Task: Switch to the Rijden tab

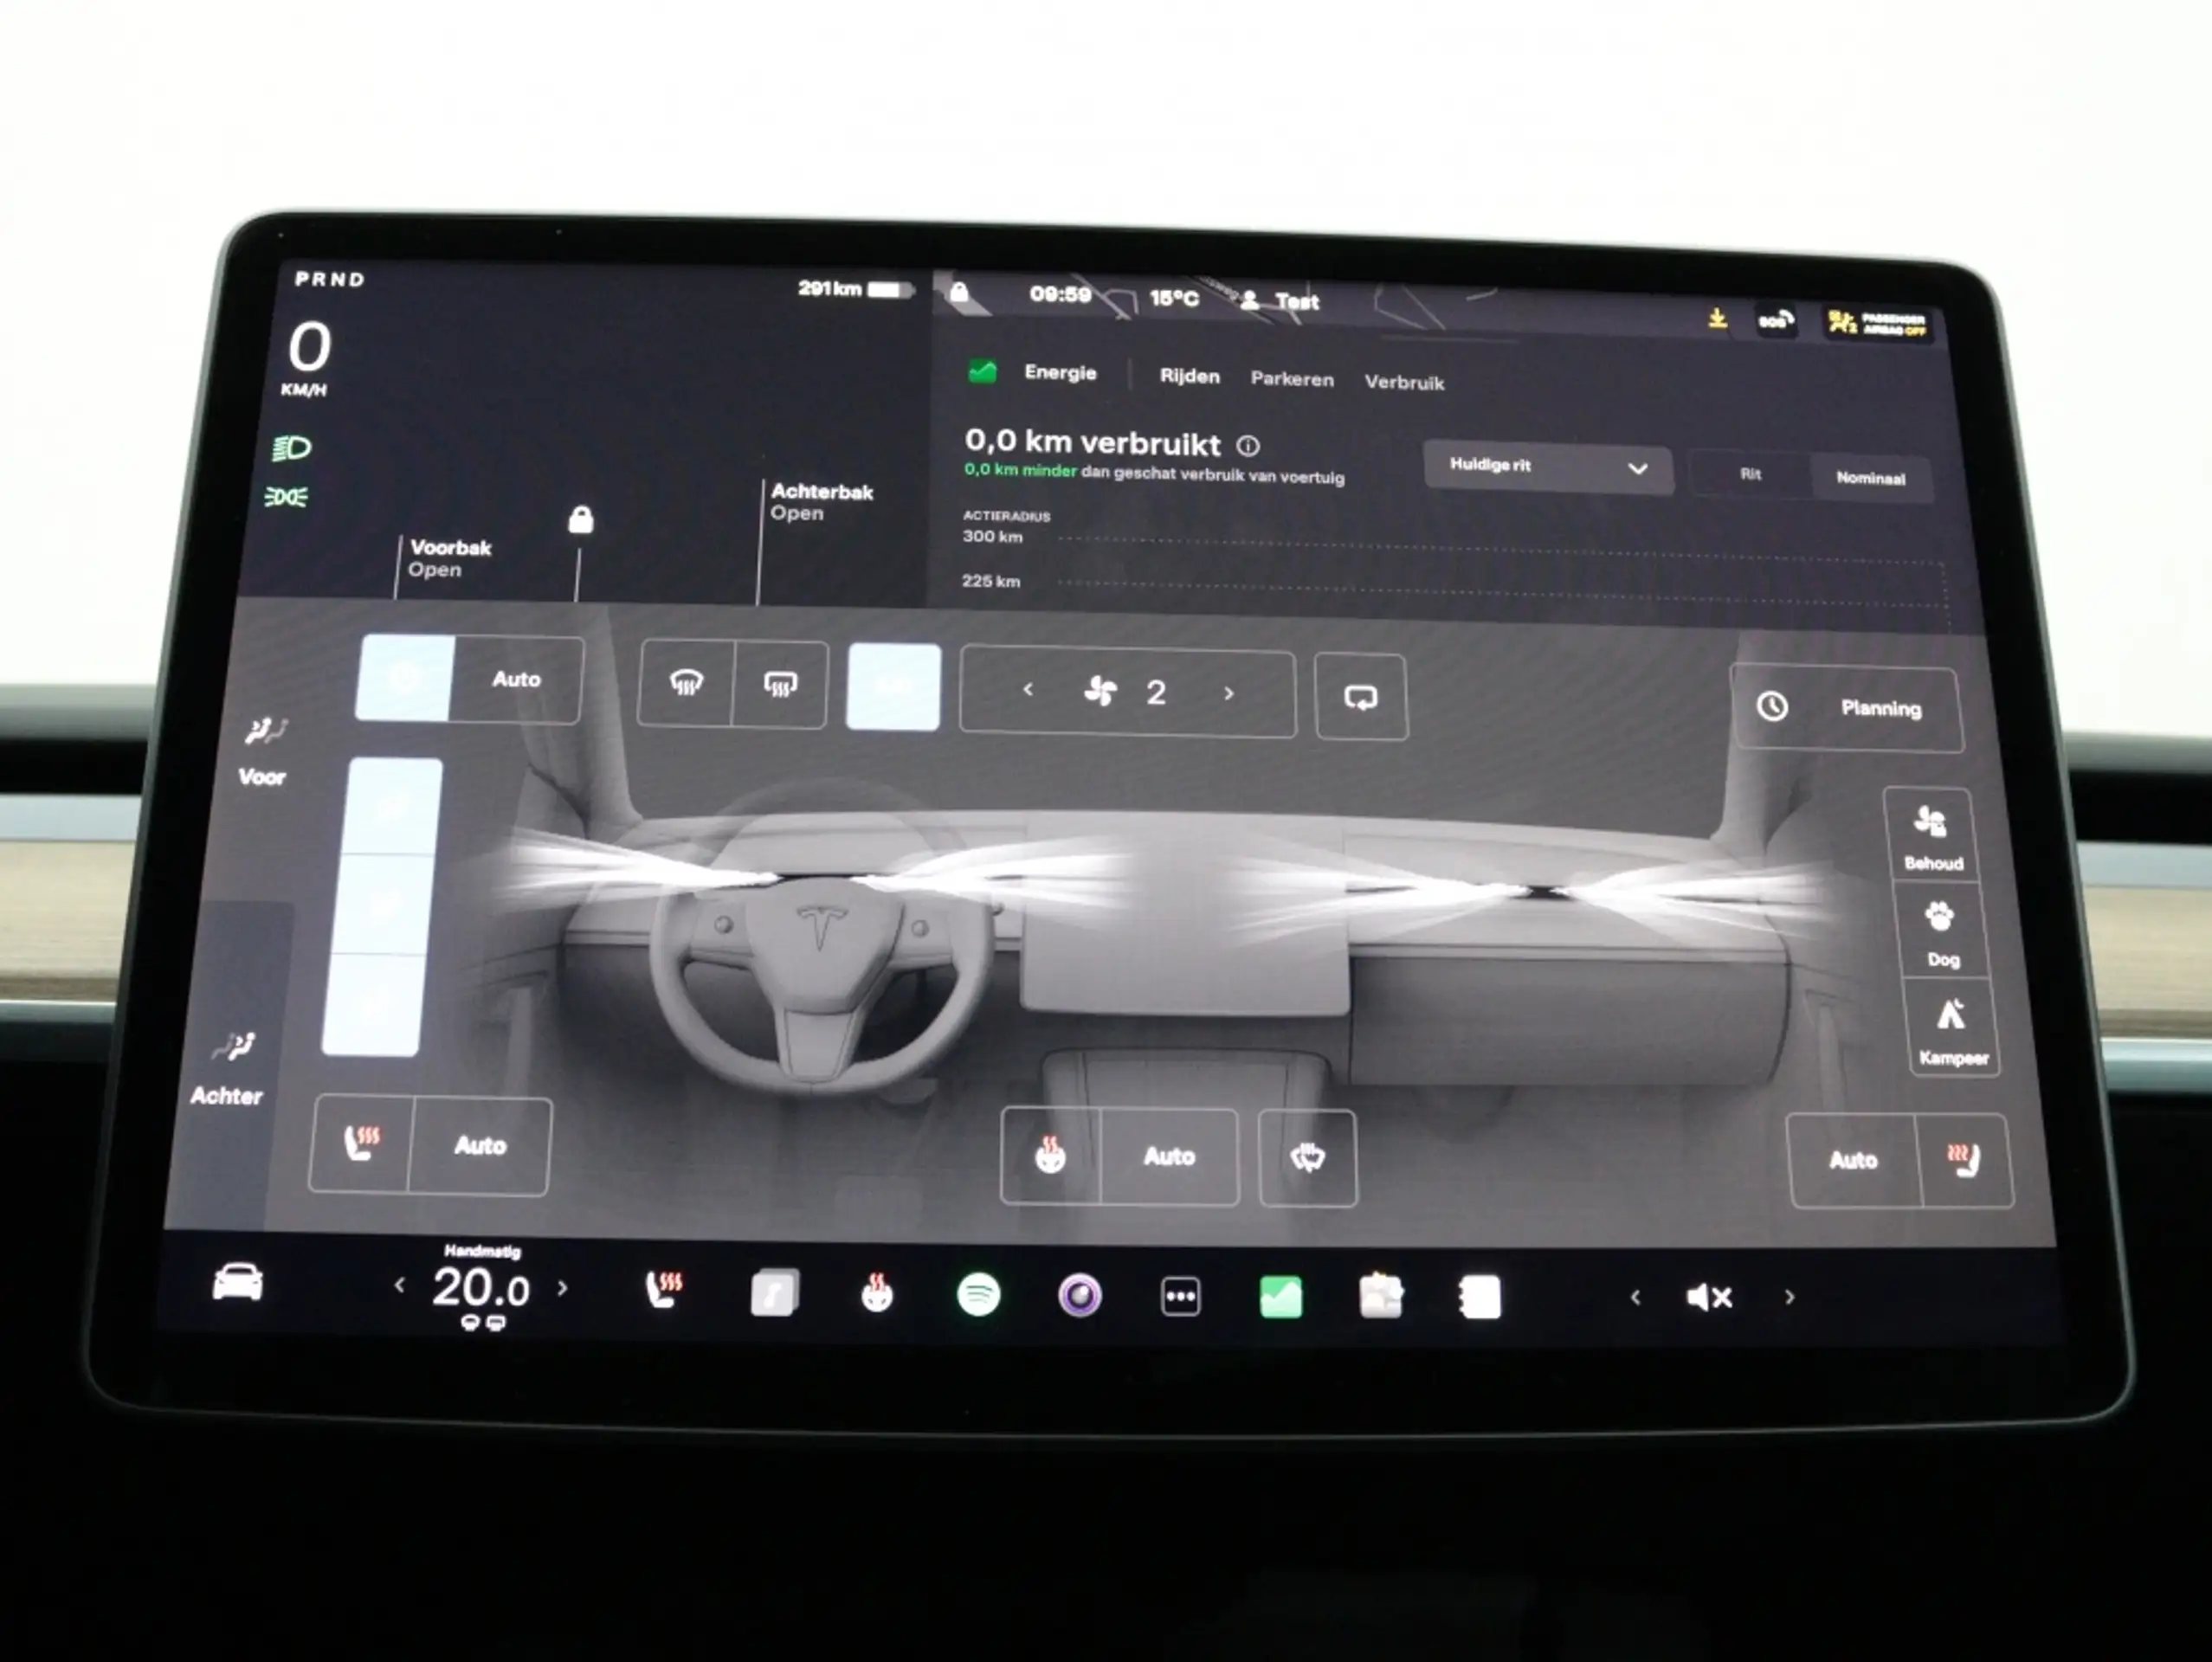Action: tap(1189, 376)
